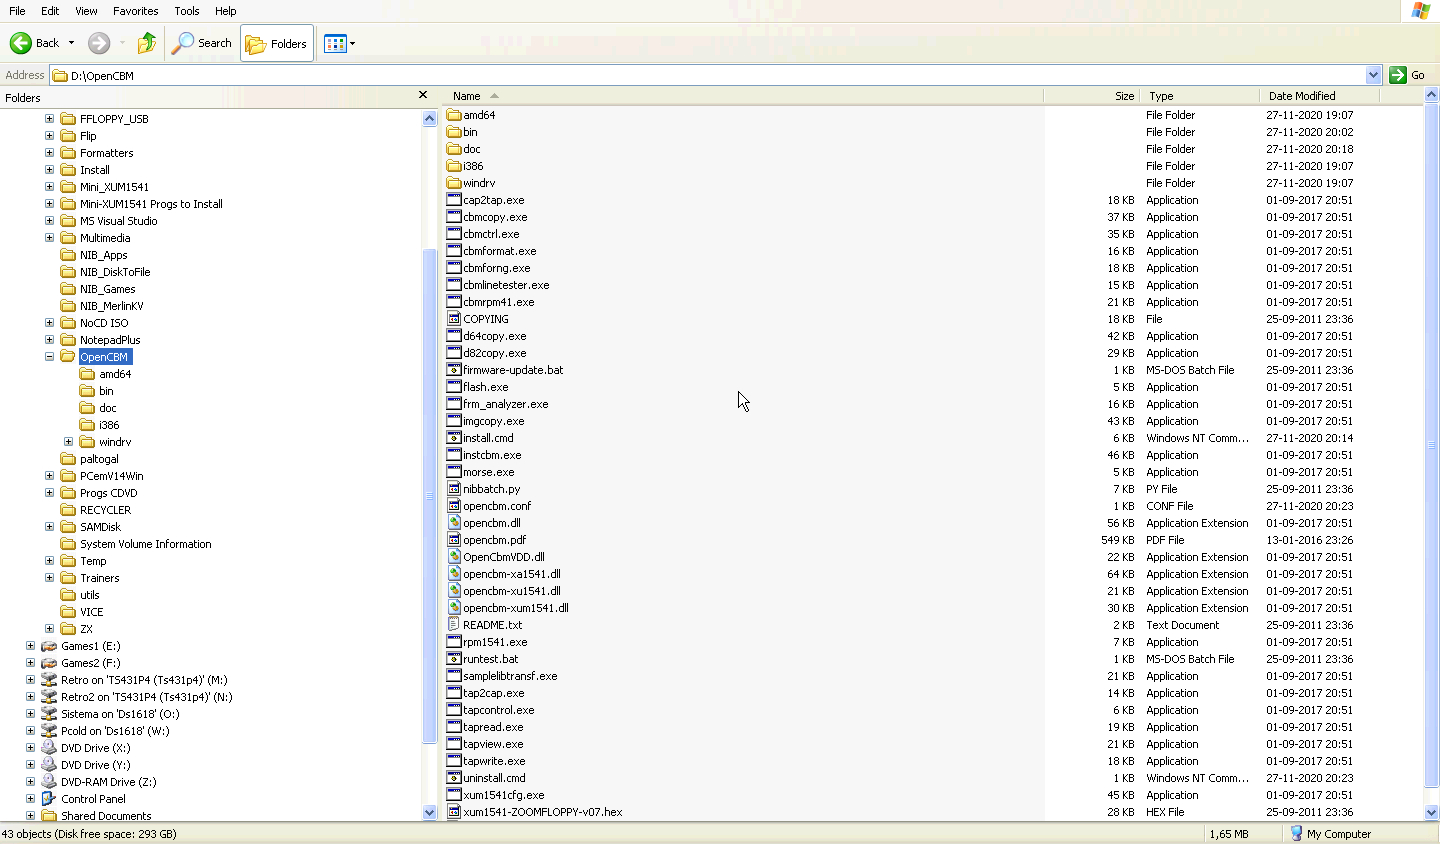The image size is (1440, 844).
Task: Click file list scroll down arrow
Action: [1431, 813]
